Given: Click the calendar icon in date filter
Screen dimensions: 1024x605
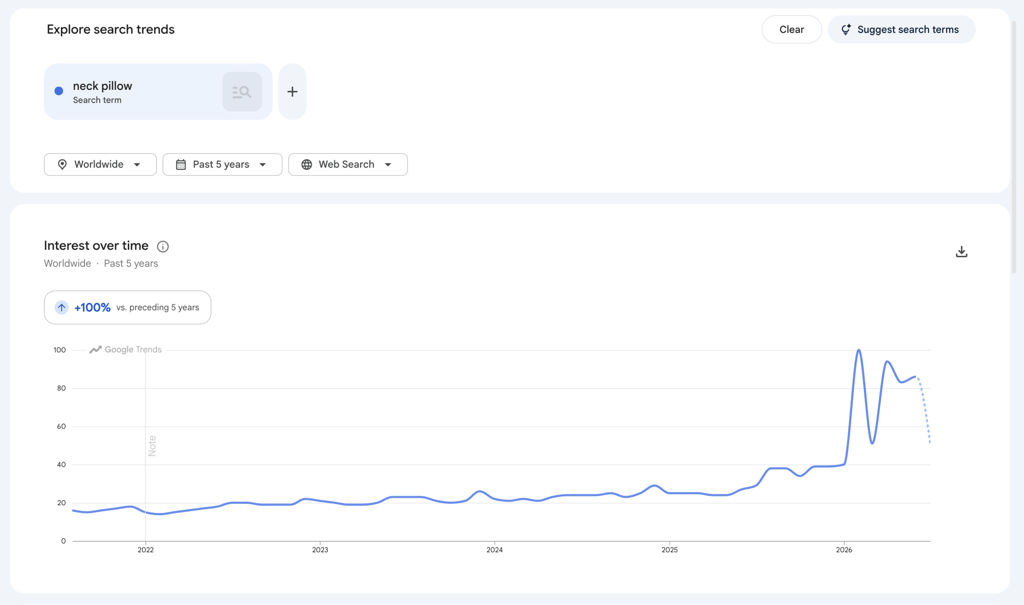Looking at the screenshot, I should click(x=181, y=165).
